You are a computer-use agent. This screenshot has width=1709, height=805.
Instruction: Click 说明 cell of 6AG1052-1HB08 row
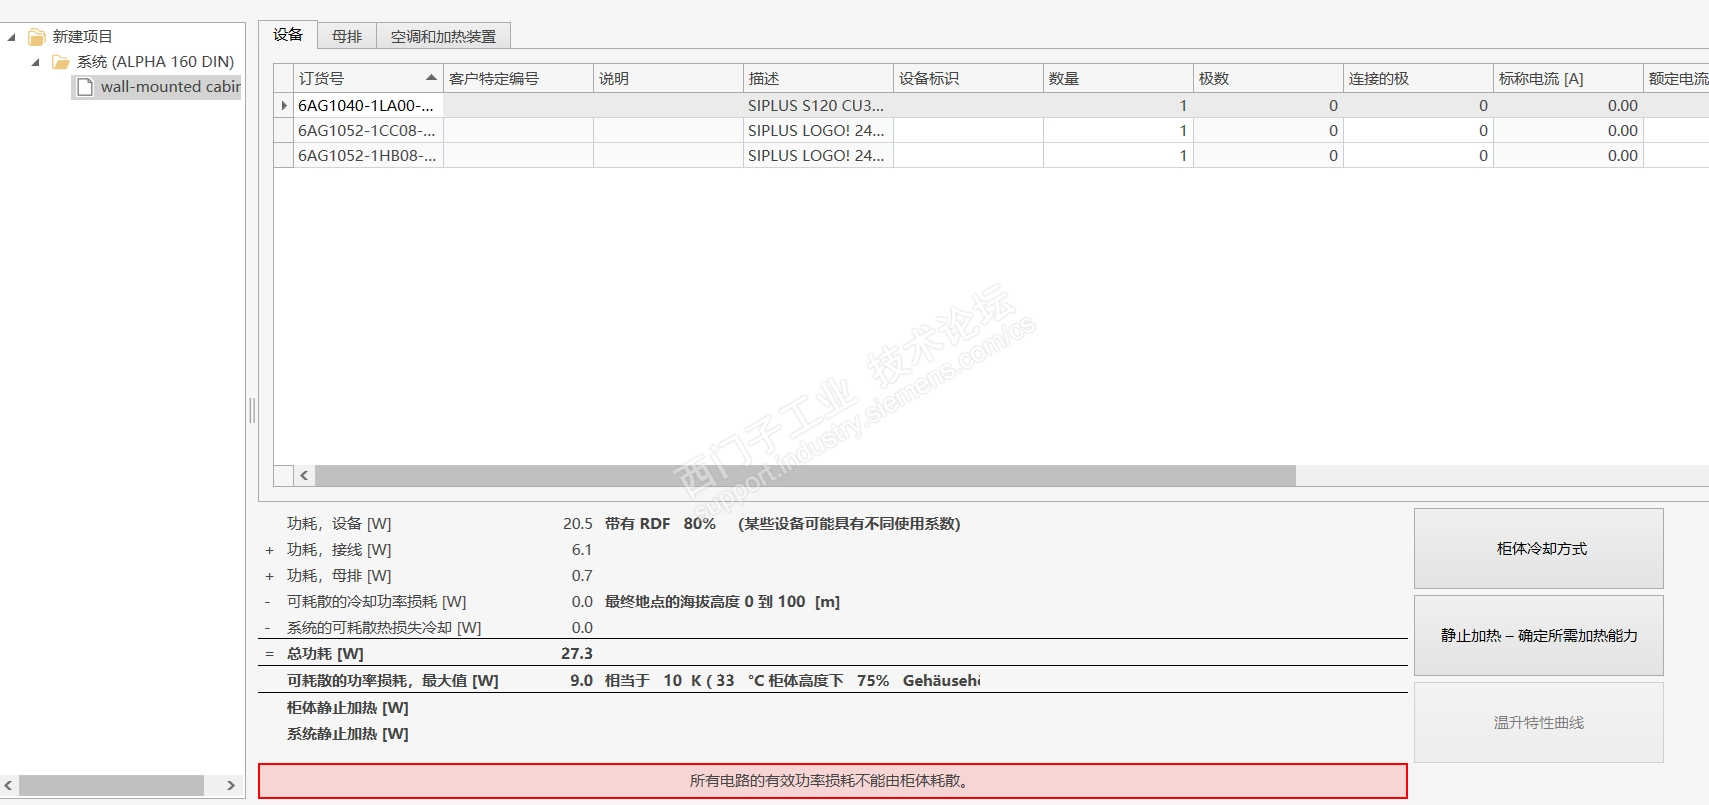coord(668,155)
